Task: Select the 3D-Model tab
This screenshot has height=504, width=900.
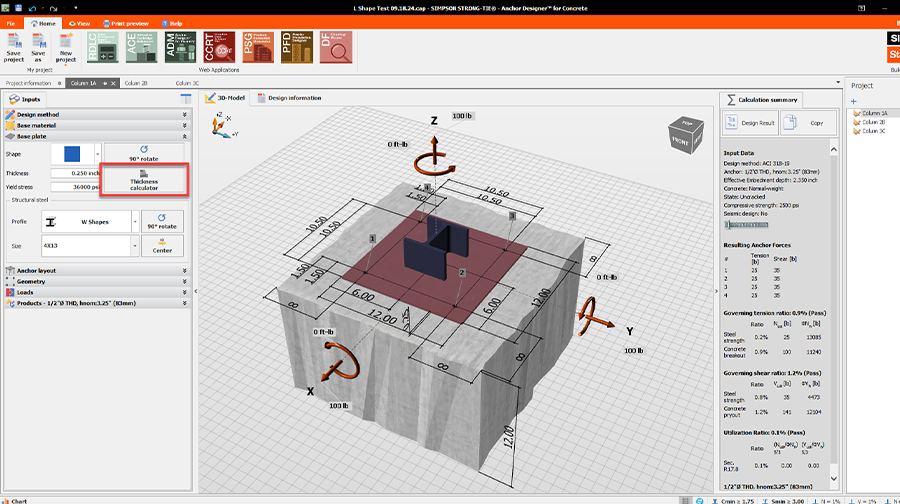Action: [225, 98]
